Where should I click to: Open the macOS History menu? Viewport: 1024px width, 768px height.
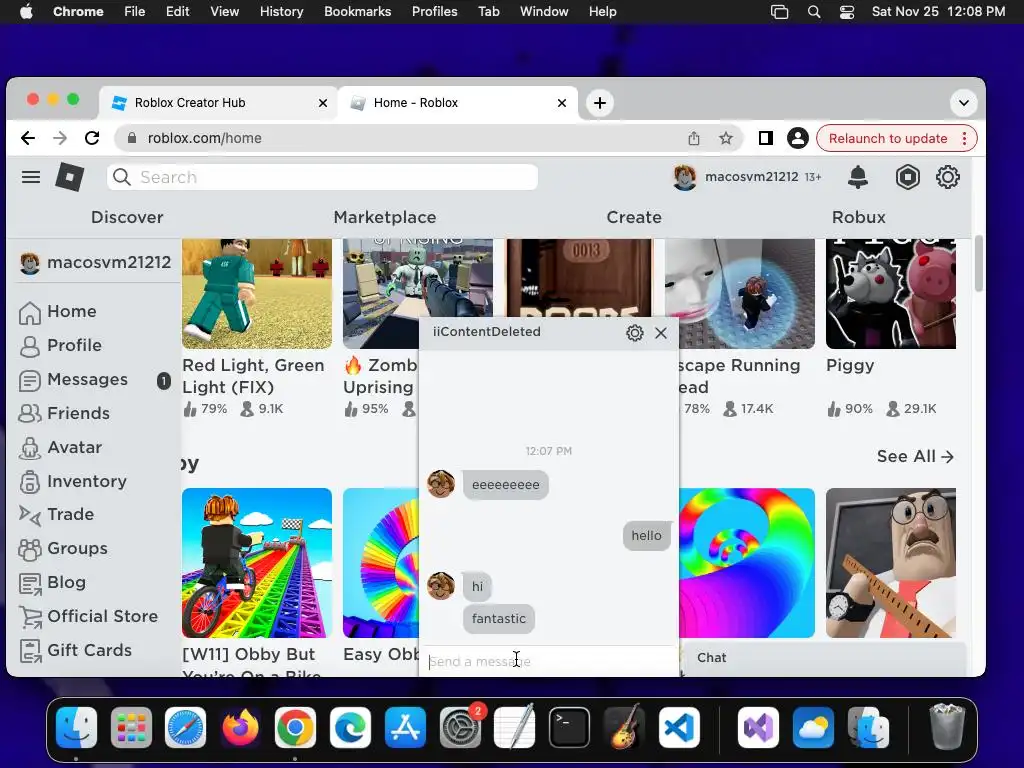point(281,12)
